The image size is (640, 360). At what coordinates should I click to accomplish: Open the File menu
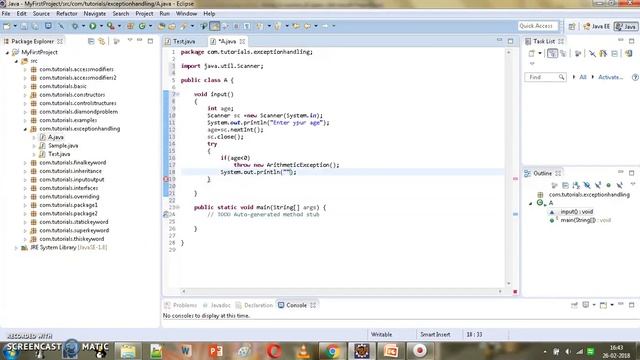click(x=6, y=13)
